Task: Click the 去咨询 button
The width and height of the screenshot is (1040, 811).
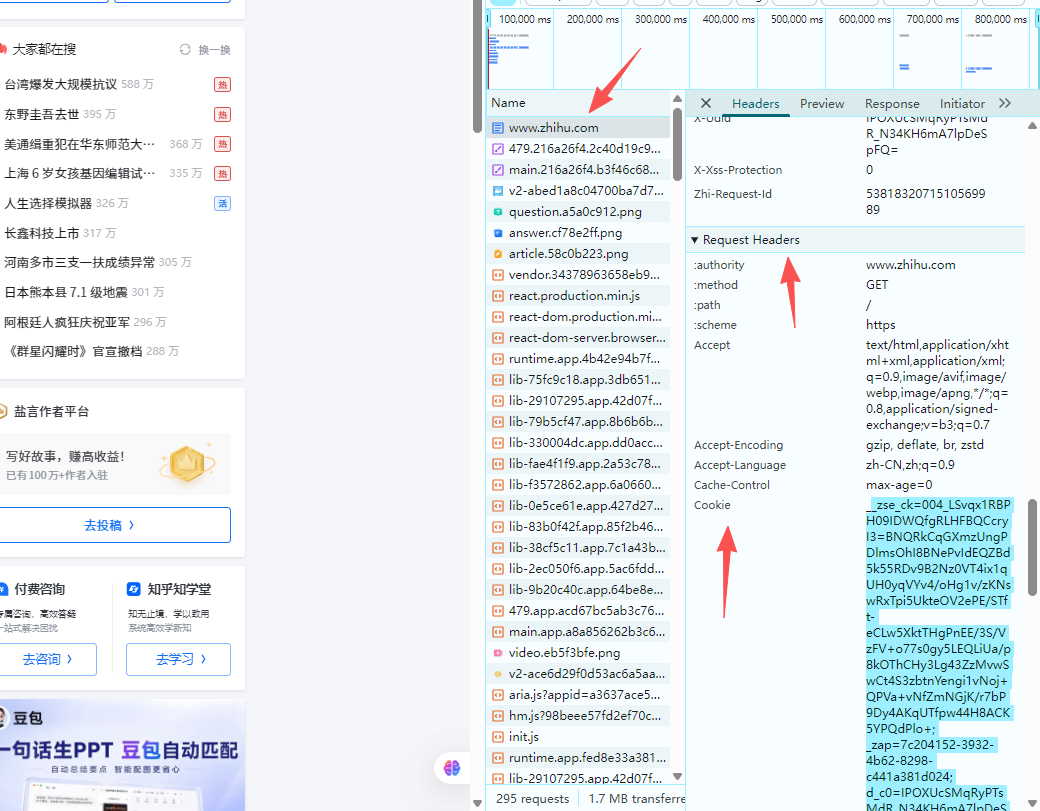Action: pyautogui.click(x=48, y=659)
